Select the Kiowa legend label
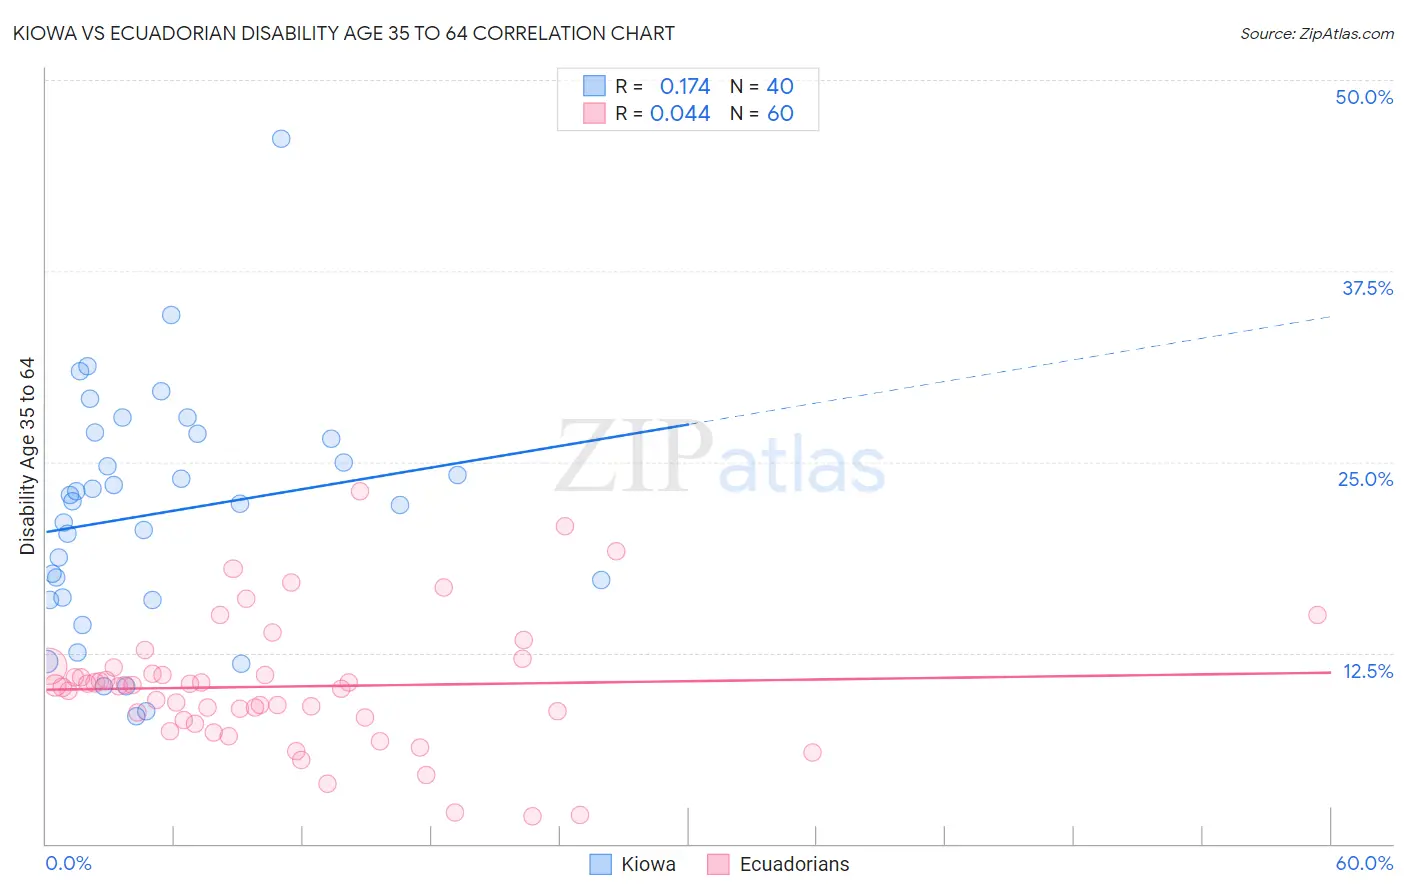 click(x=648, y=864)
